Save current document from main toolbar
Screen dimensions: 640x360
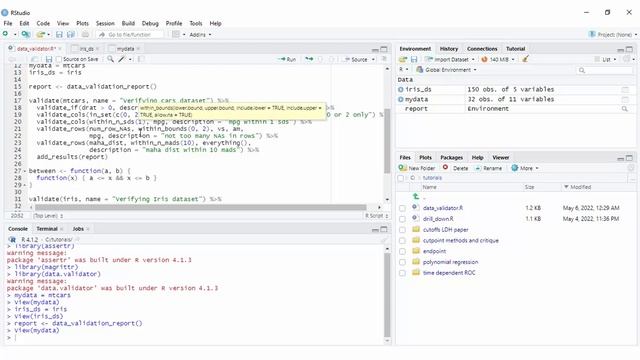(59, 35)
